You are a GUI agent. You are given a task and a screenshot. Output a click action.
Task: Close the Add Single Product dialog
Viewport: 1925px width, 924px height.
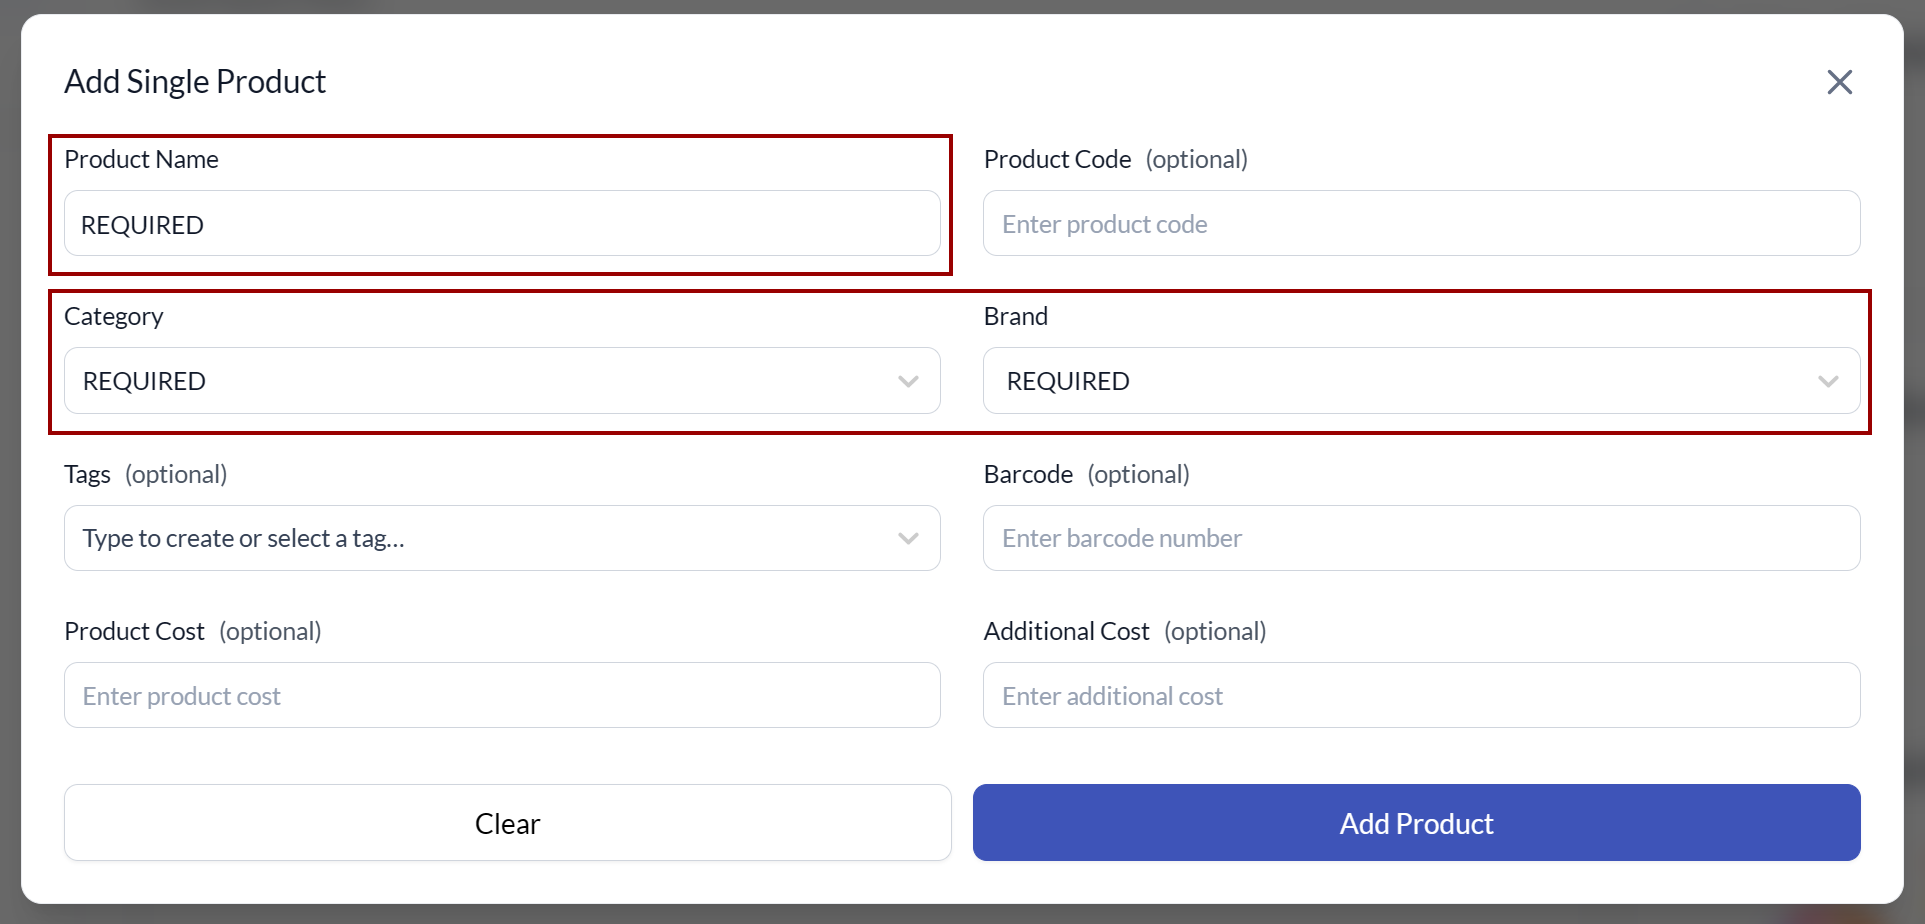point(1839,82)
